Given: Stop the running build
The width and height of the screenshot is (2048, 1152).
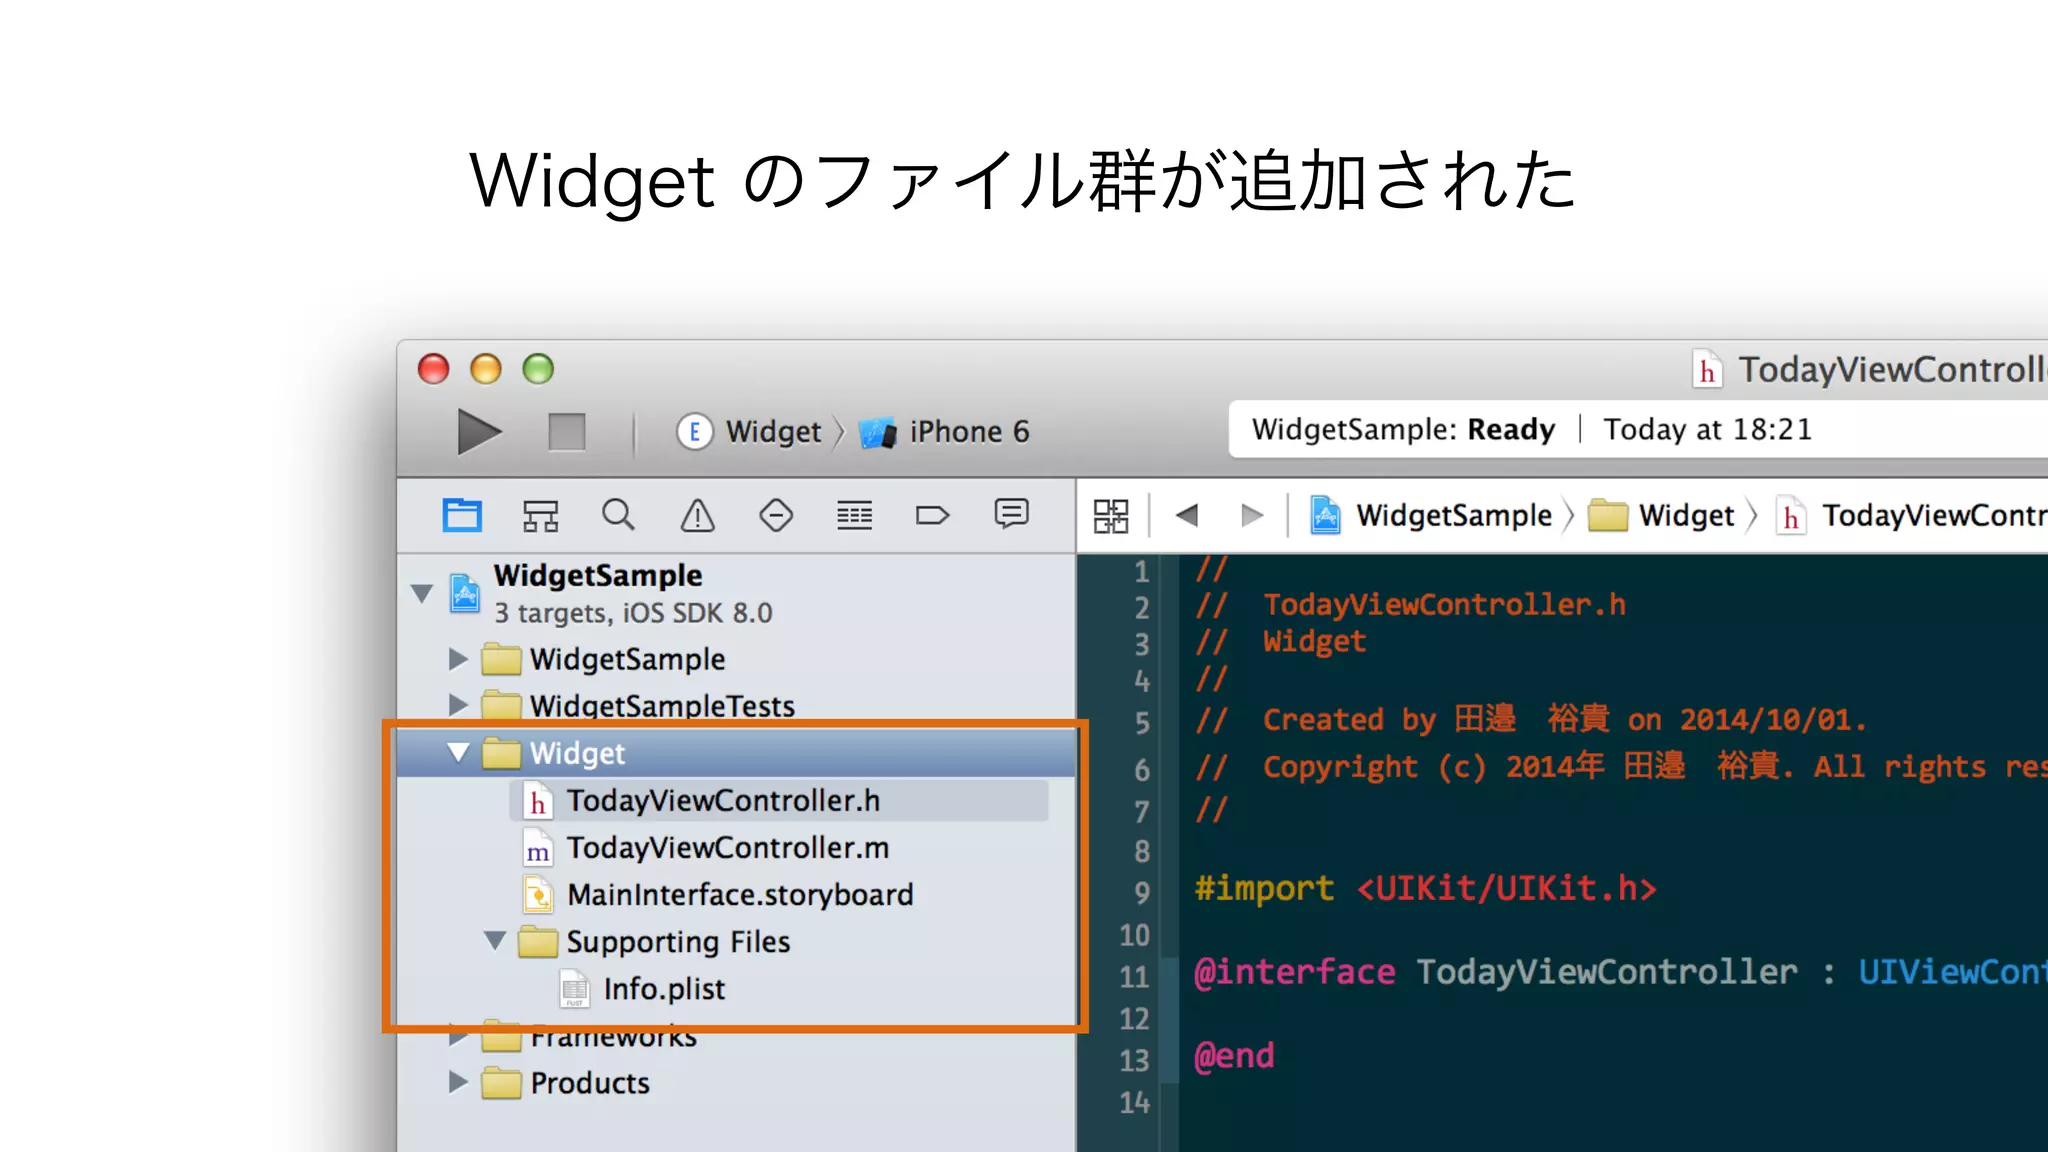Looking at the screenshot, I should tap(567, 432).
